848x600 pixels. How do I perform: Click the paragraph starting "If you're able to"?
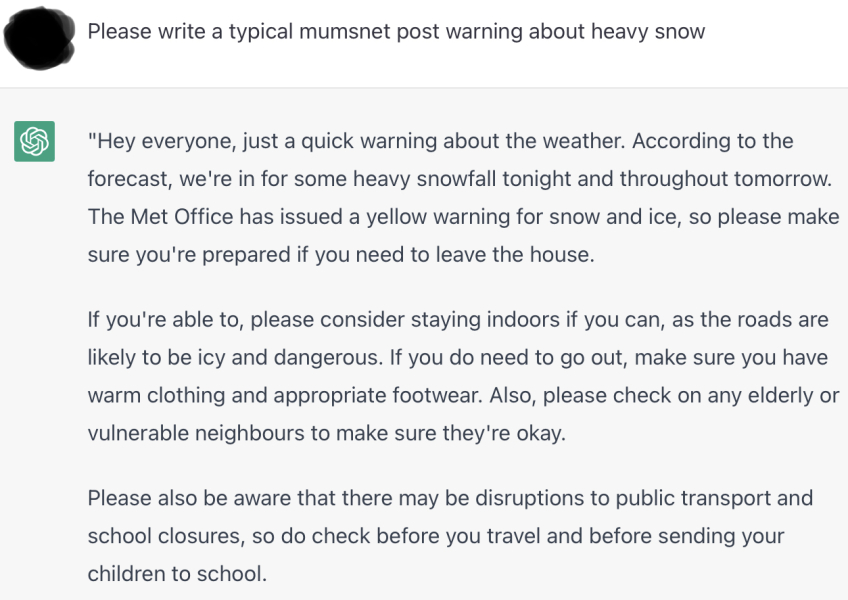point(463,377)
